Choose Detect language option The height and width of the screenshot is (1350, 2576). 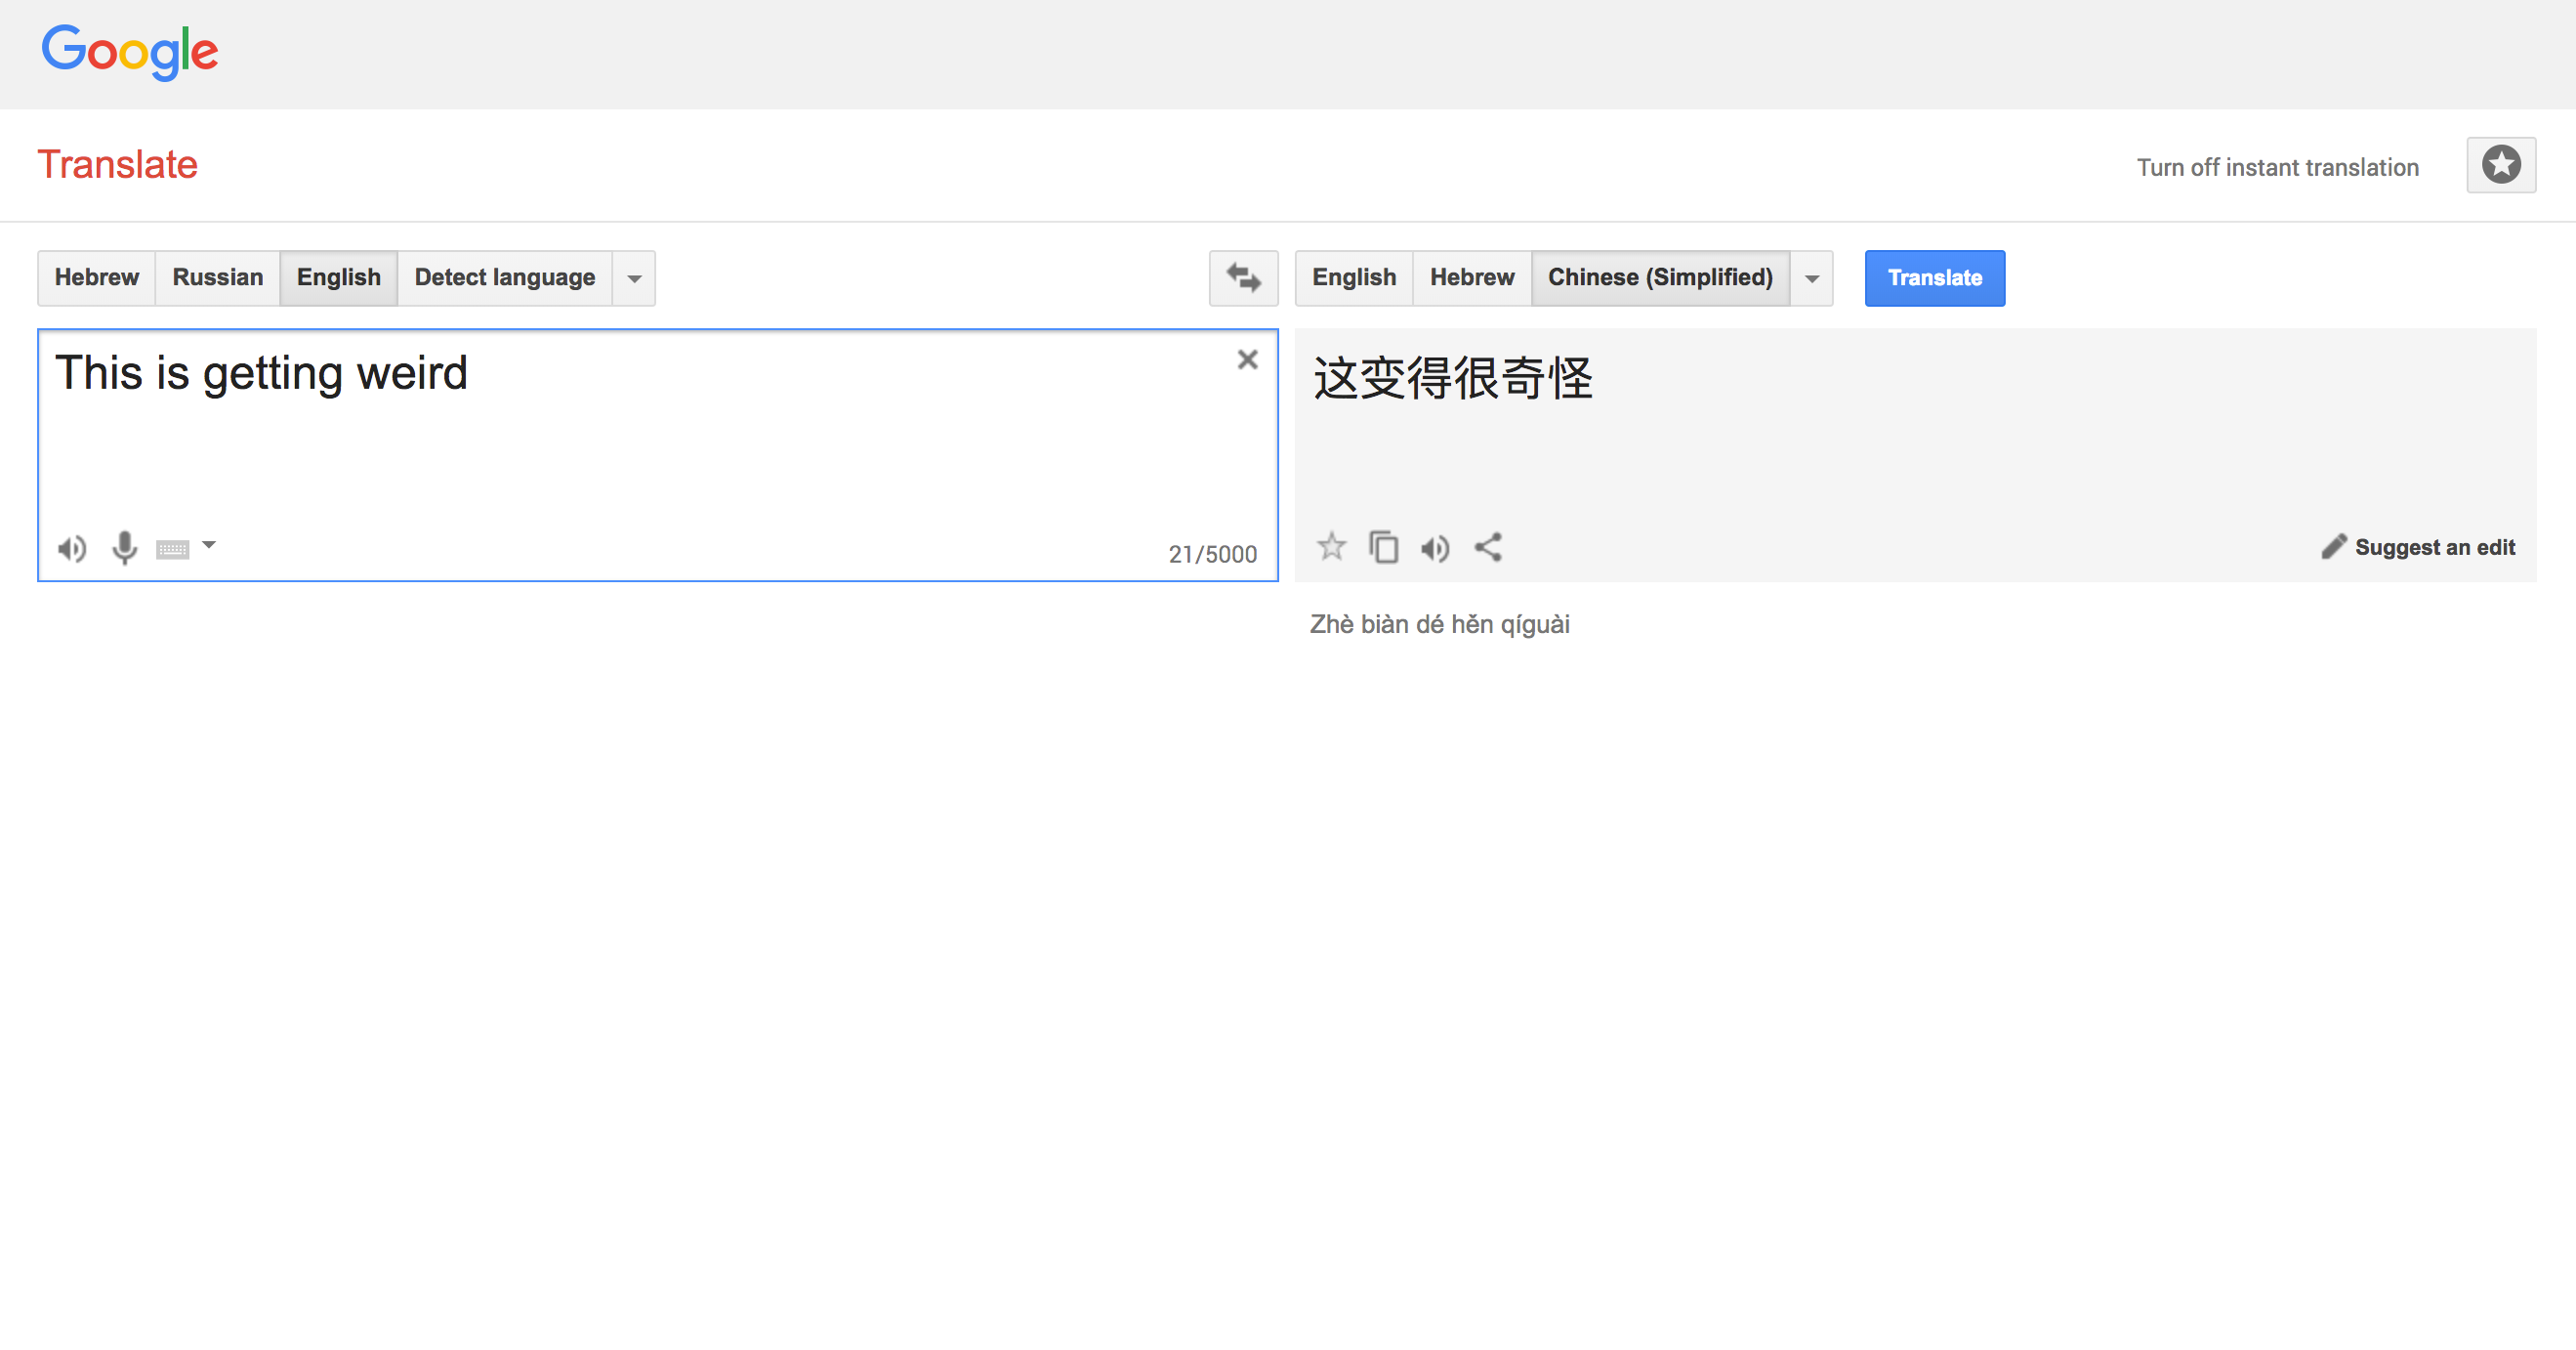(x=505, y=278)
